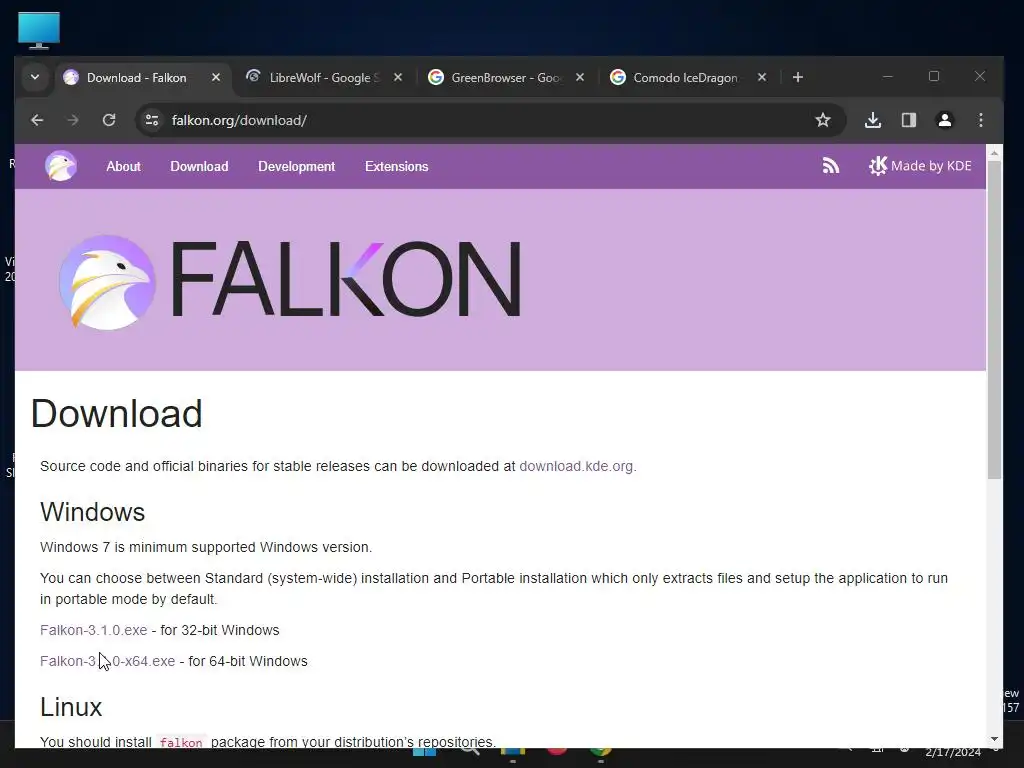Viewport: 1024px width, 768px height.
Task: Toggle the side panel icon
Action: [908, 120]
